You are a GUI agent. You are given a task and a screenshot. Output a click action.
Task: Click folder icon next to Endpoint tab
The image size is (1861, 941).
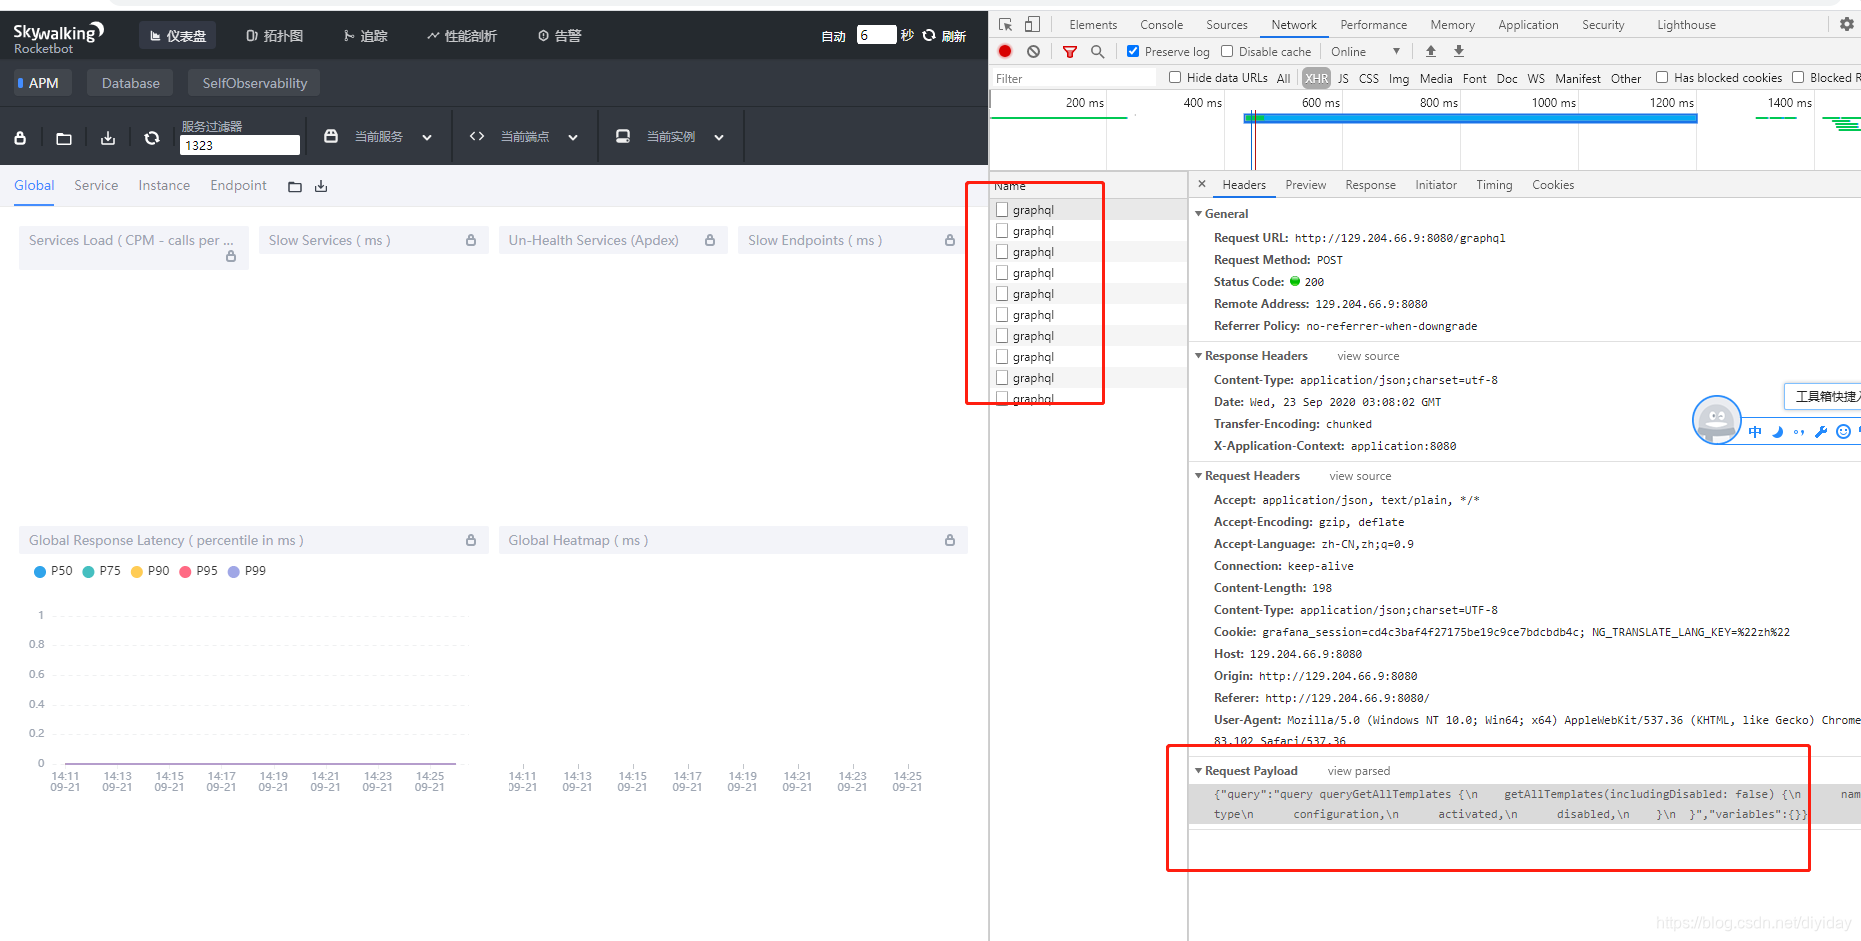[295, 187]
